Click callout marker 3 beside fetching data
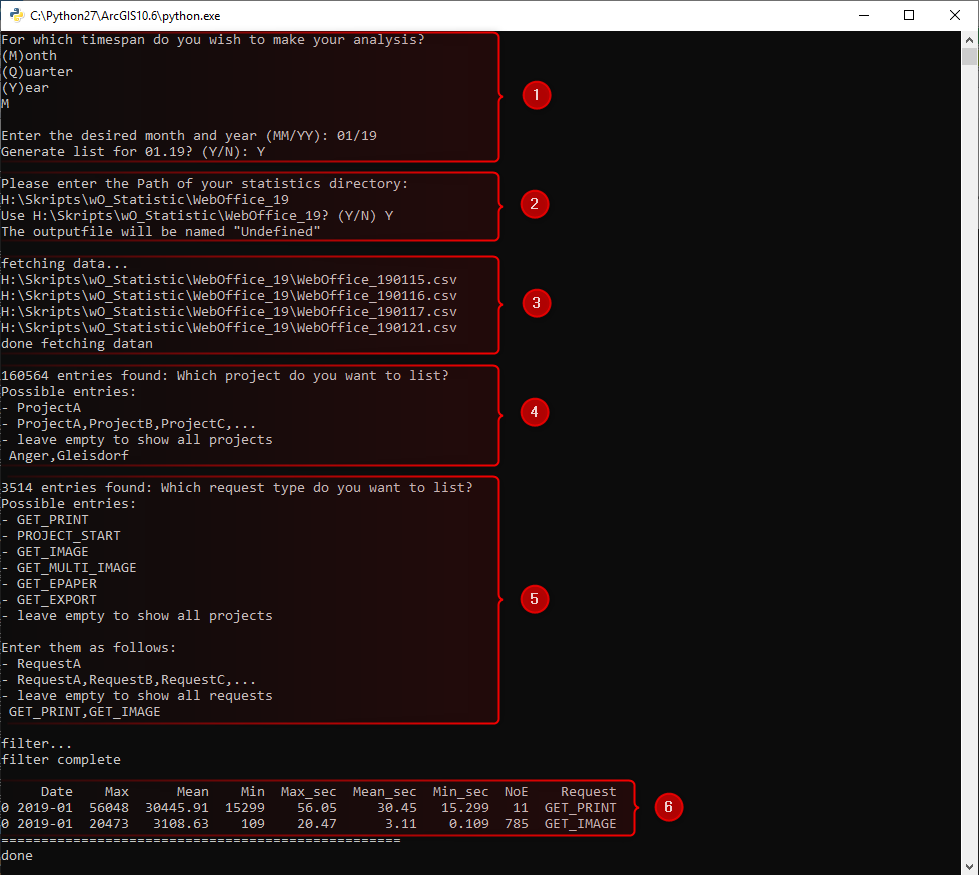The image size is (979, 875). pos(536,303)
